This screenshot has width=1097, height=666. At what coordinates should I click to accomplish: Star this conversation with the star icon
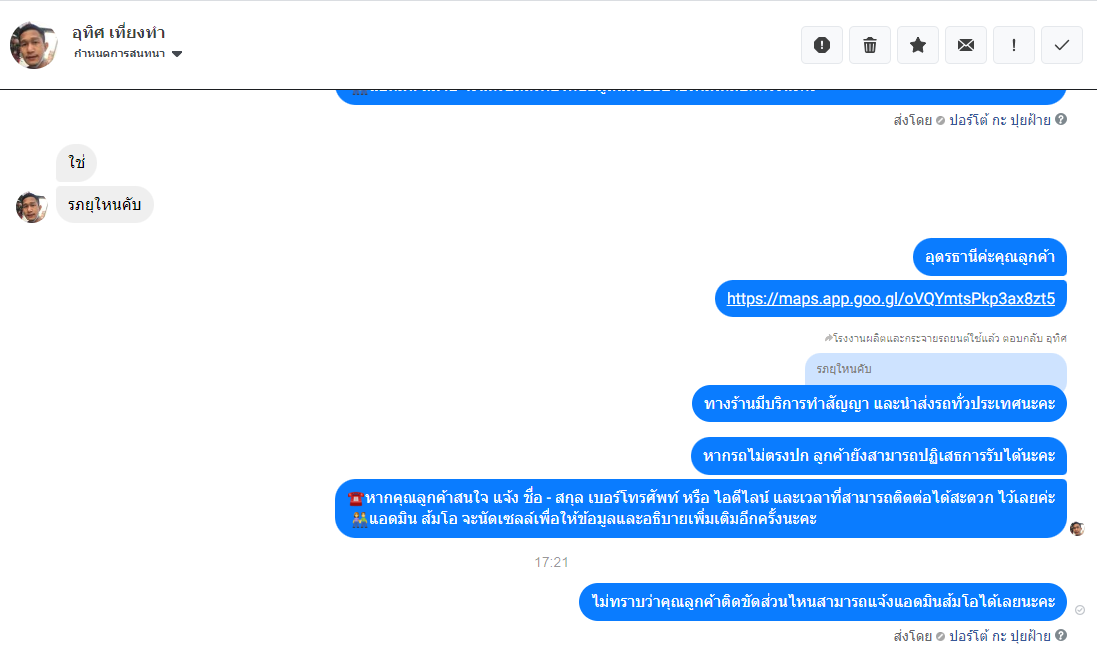tap(918, 45)
